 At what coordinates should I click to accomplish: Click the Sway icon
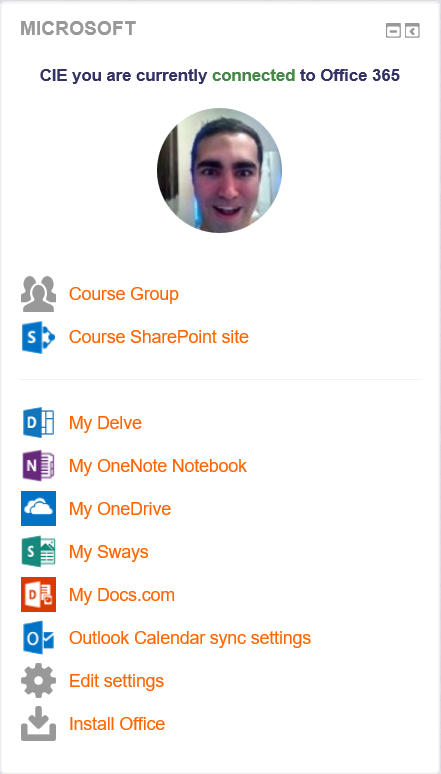[x=38, y=551]
